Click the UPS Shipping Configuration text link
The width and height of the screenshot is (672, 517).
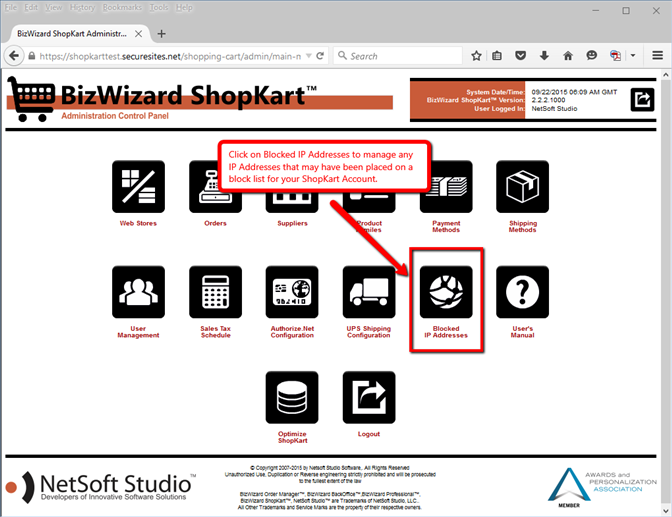(x=369, y=332)
